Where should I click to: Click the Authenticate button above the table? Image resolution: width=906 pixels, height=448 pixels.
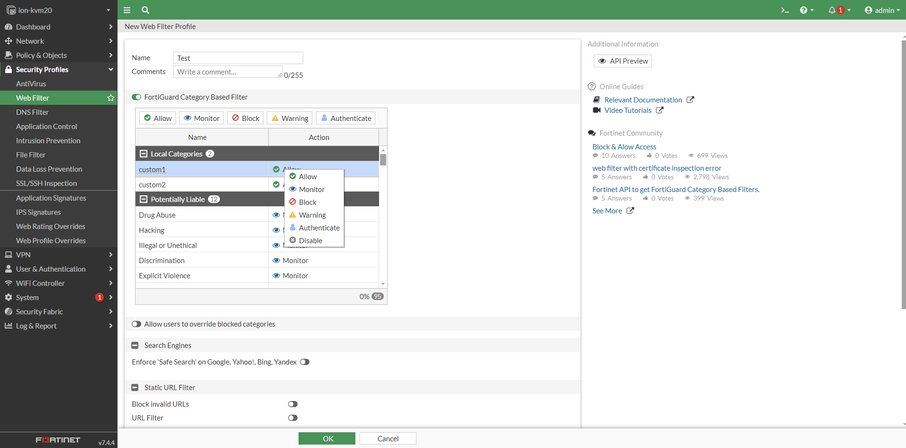[x=346, y=118]
